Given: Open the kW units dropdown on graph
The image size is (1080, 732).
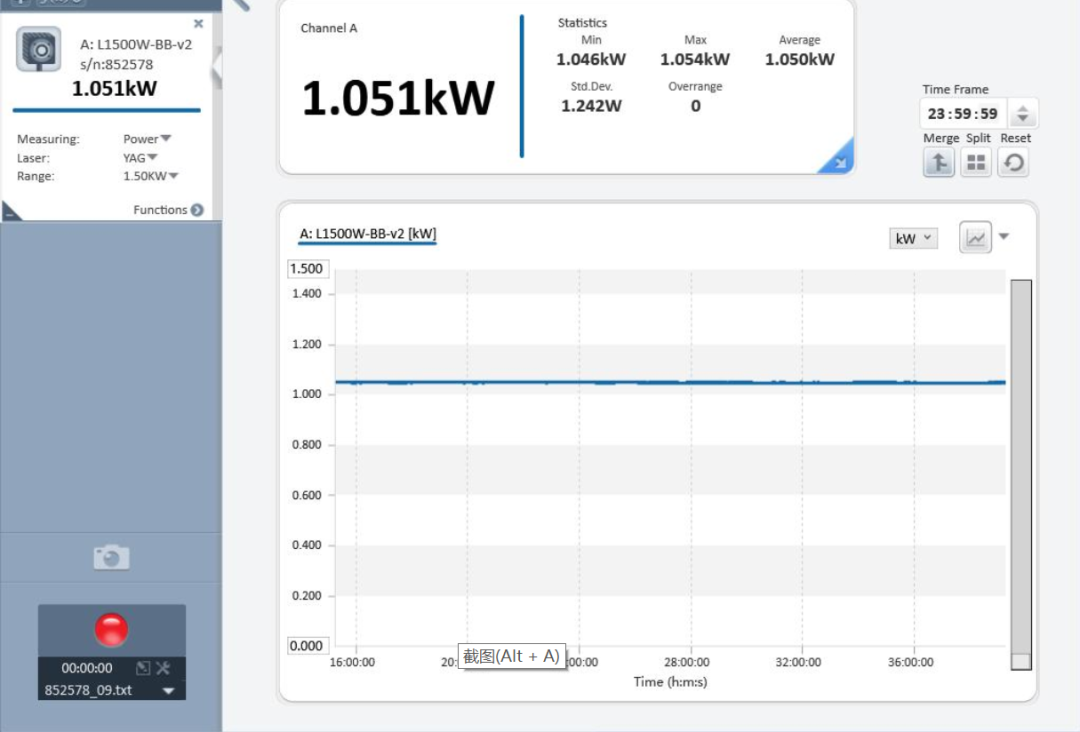Looking at the screenshot, I should pos(913,239).
